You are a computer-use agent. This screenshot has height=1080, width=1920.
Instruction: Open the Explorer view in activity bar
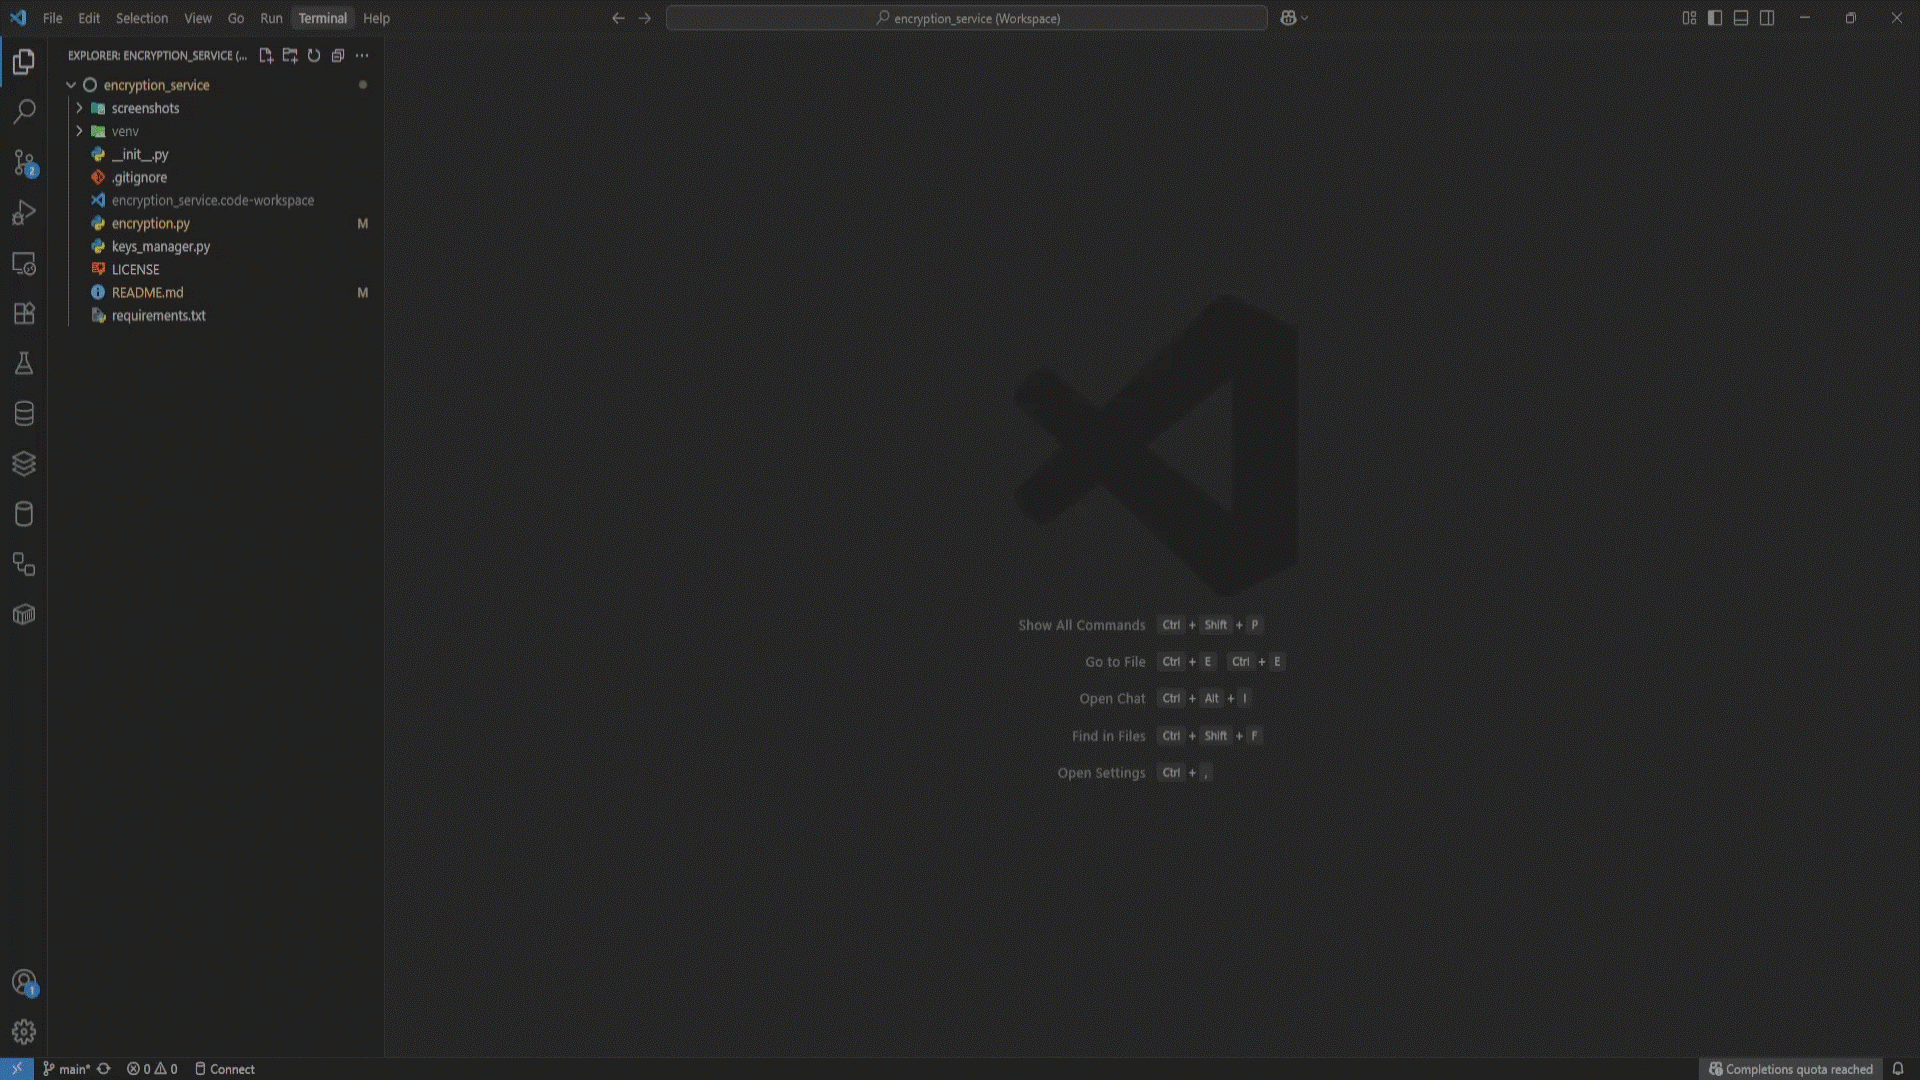24,62
